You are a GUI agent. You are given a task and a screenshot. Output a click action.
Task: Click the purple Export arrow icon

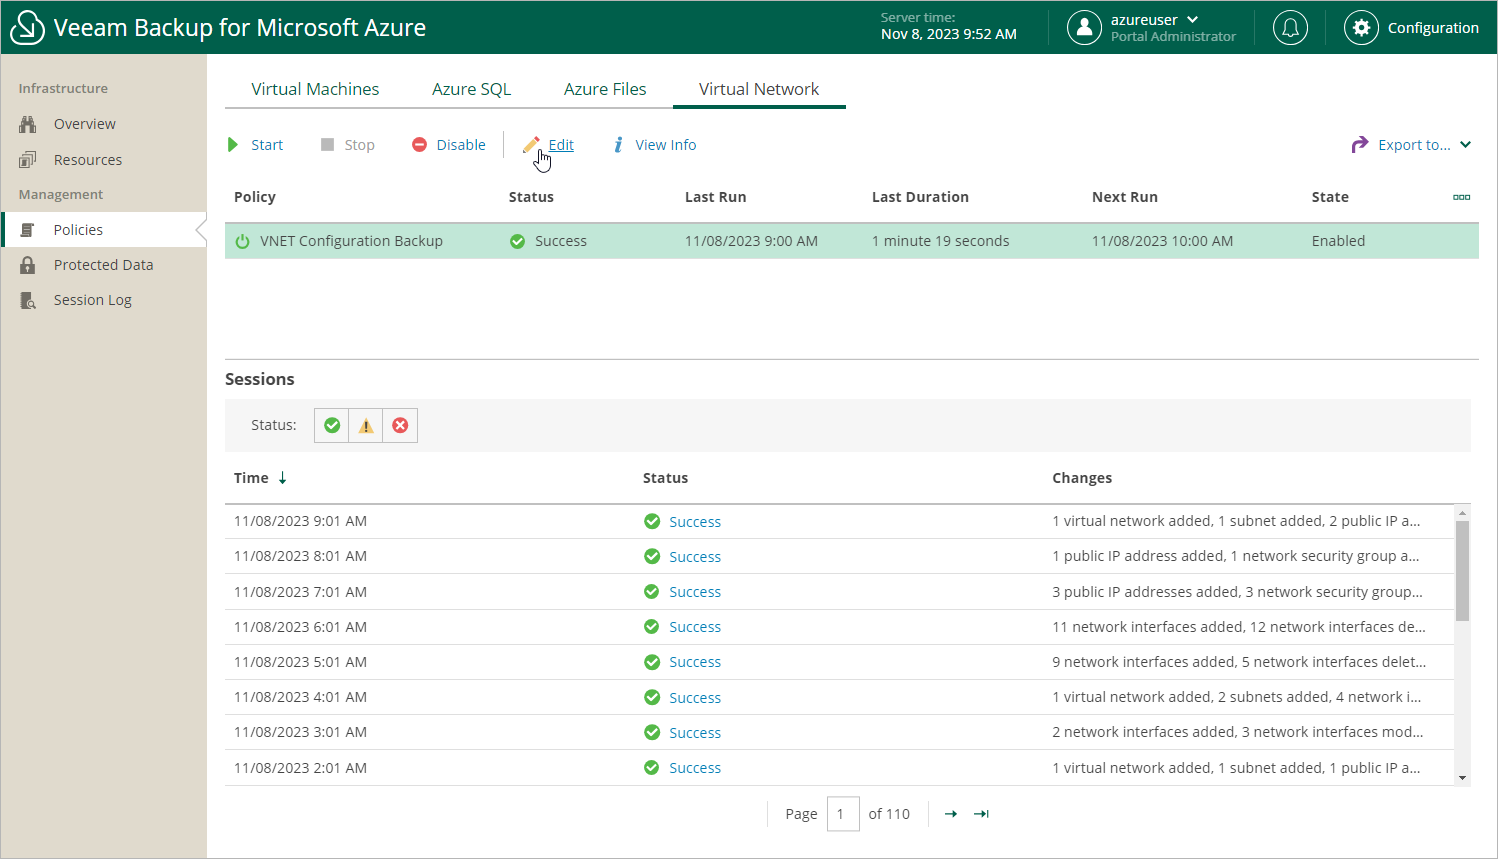(x=1360, y=145)
